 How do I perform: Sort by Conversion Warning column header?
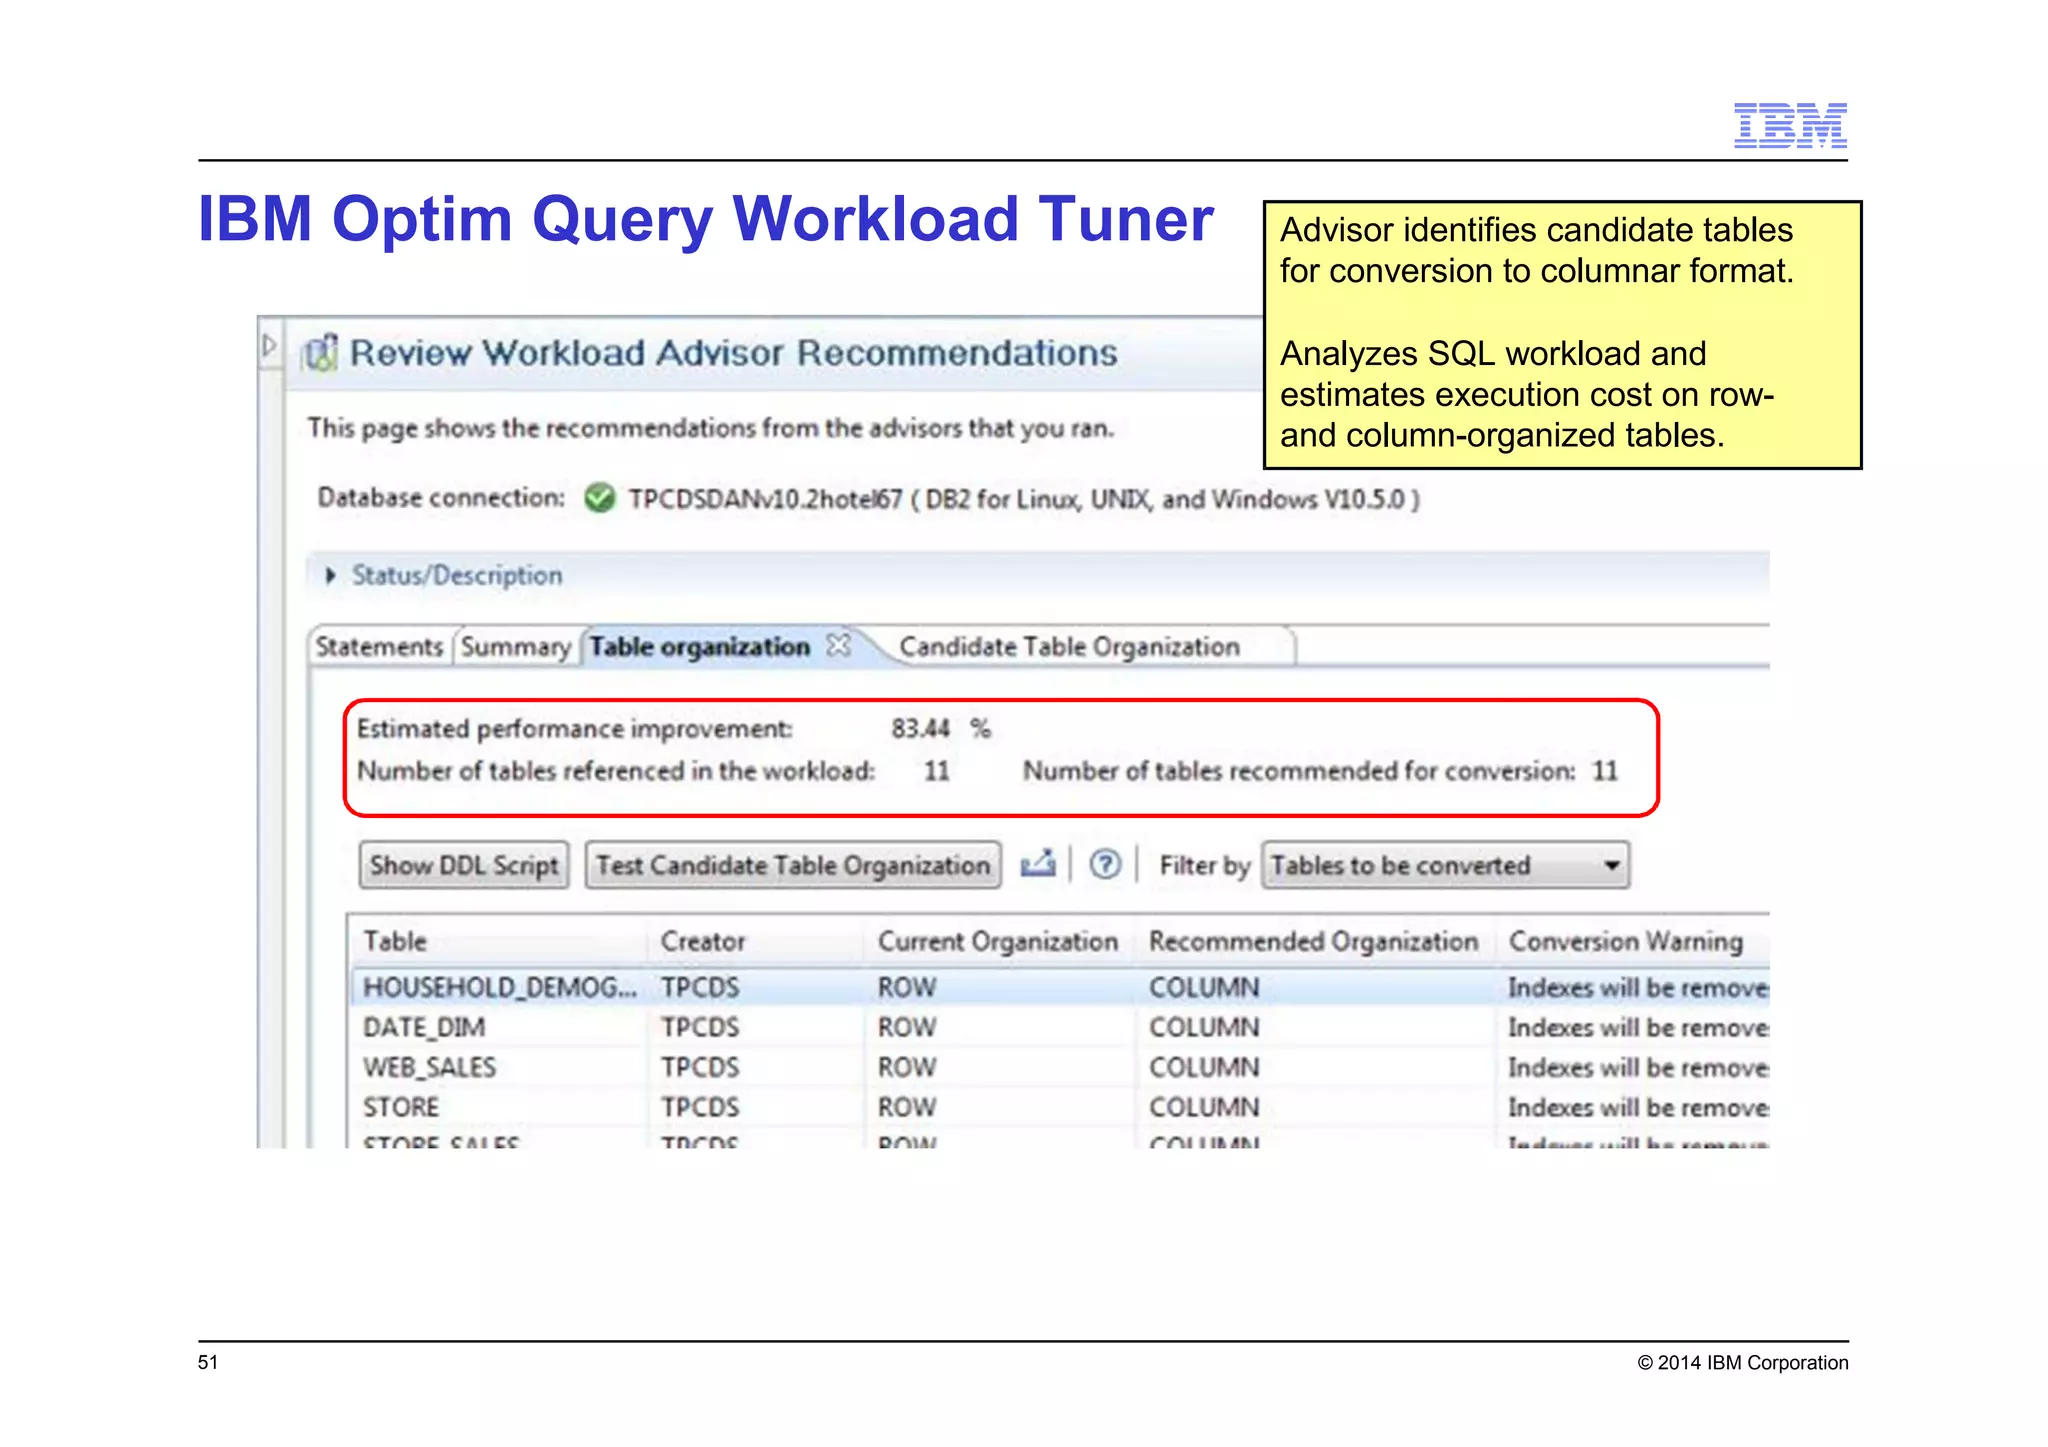click(1626, 941)
